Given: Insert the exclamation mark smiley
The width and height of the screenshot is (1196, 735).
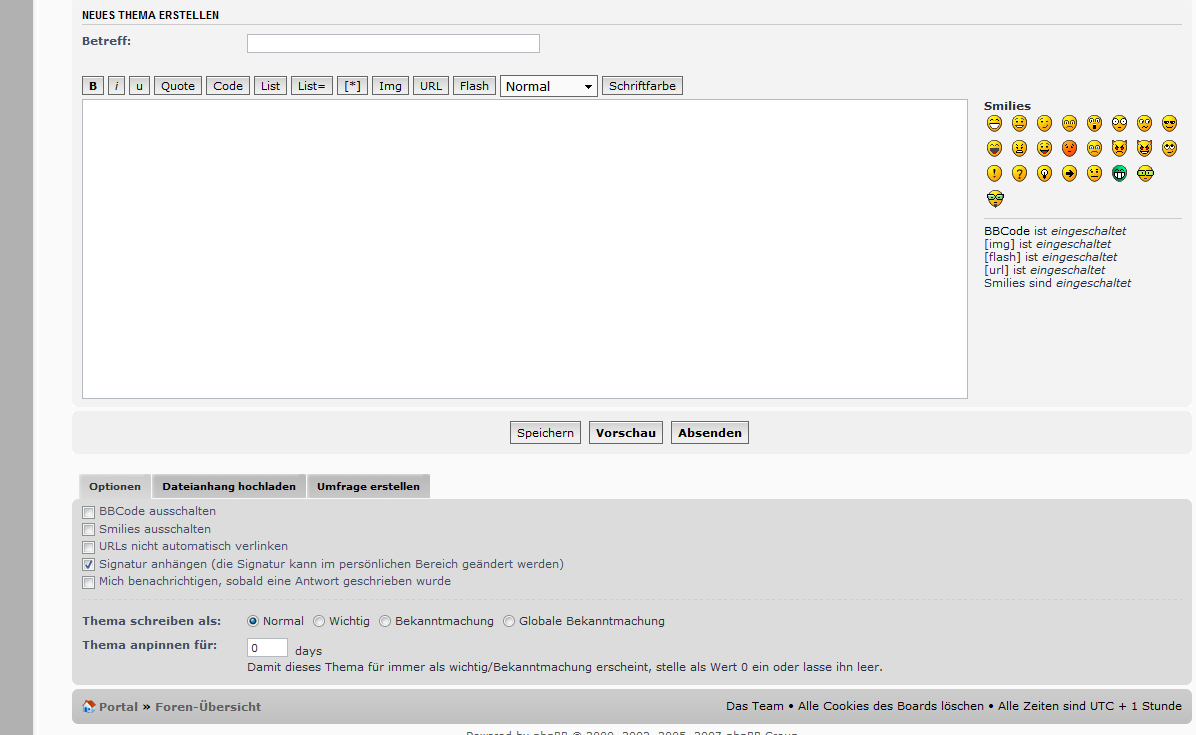Looking at the screenshot, I should [x=994, y=173].
